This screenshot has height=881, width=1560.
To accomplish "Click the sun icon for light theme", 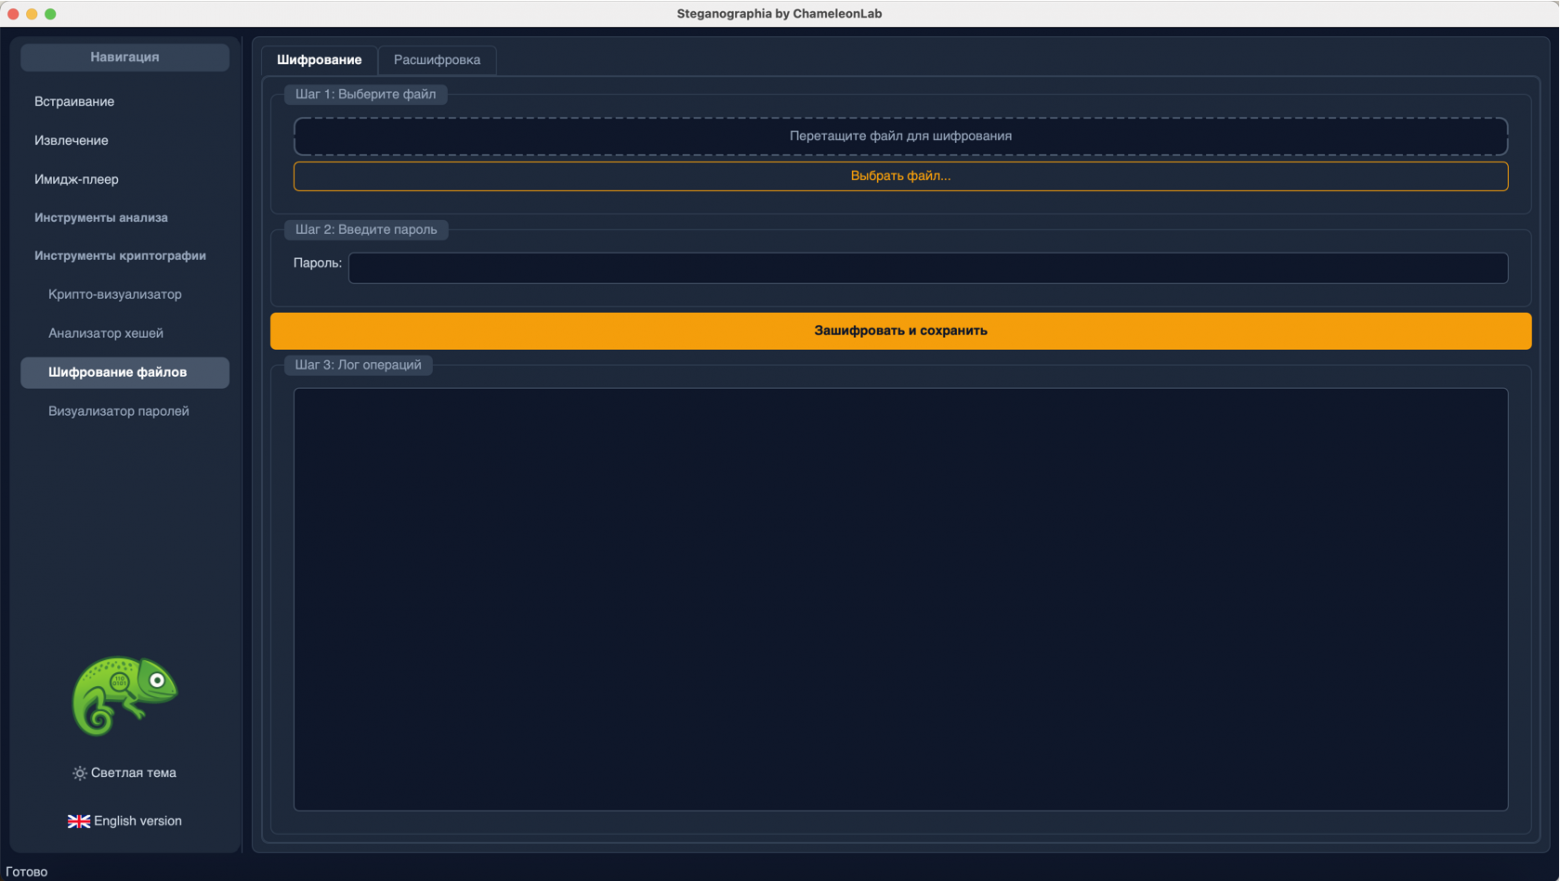I will pyautogui.click(x=80, y=773).
